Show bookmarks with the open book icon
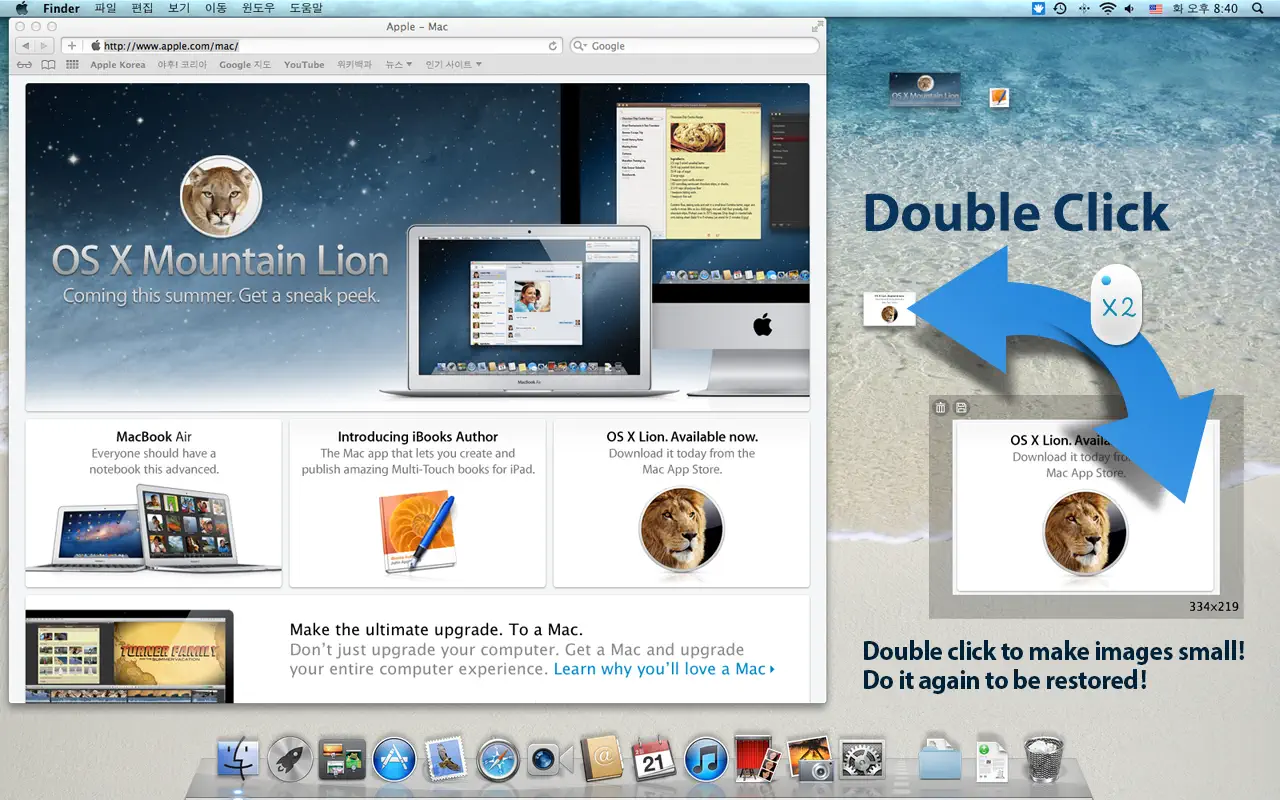Screen dimensions: 1280x800 (x=48, y=65)
